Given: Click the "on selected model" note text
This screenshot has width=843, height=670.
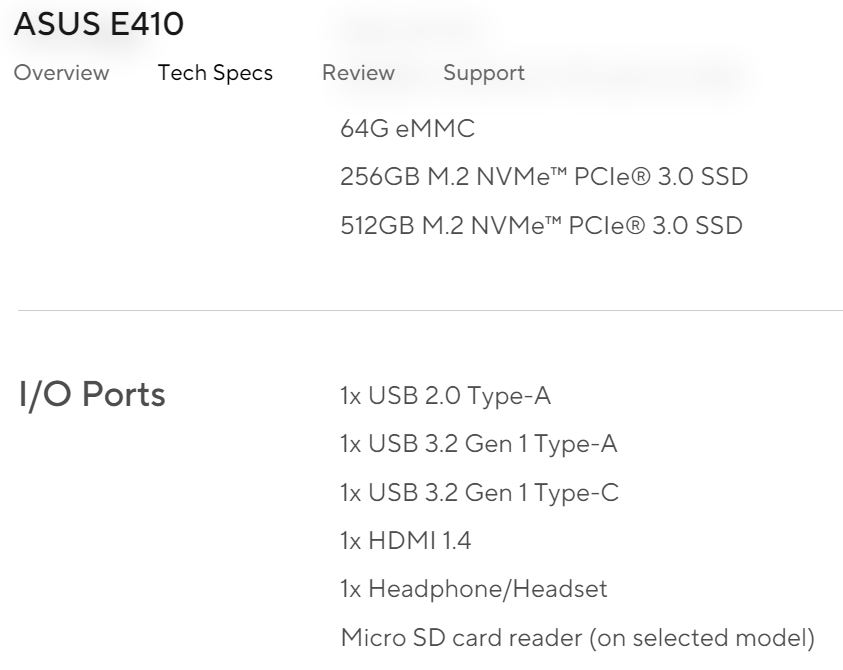Looking at the screenshot, I should tap(702, 638).
